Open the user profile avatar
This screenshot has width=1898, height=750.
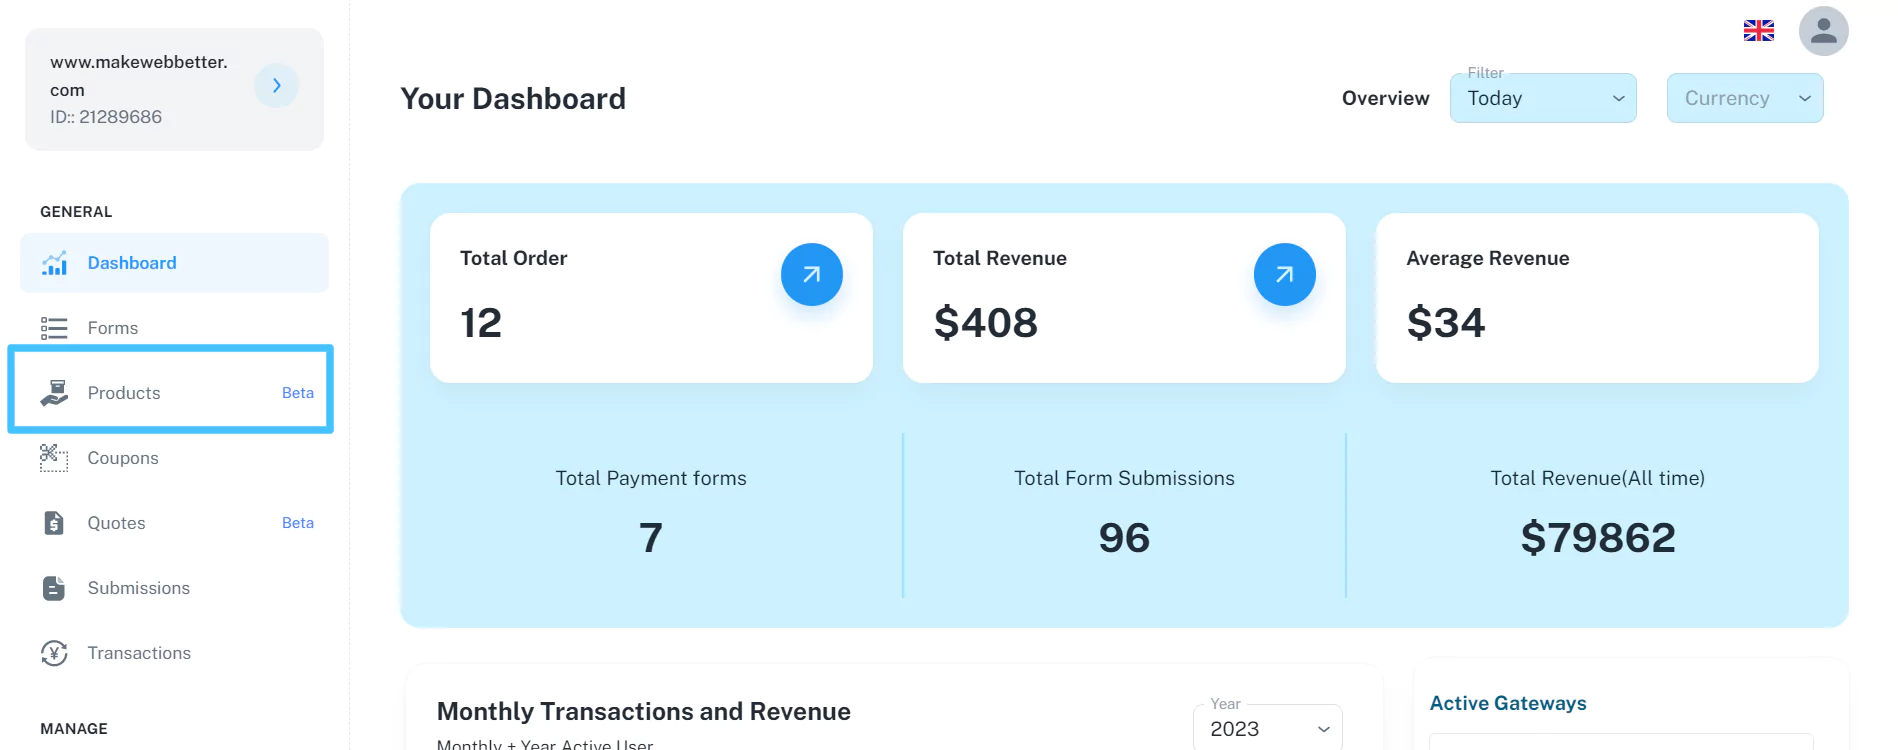(1823, 31)
